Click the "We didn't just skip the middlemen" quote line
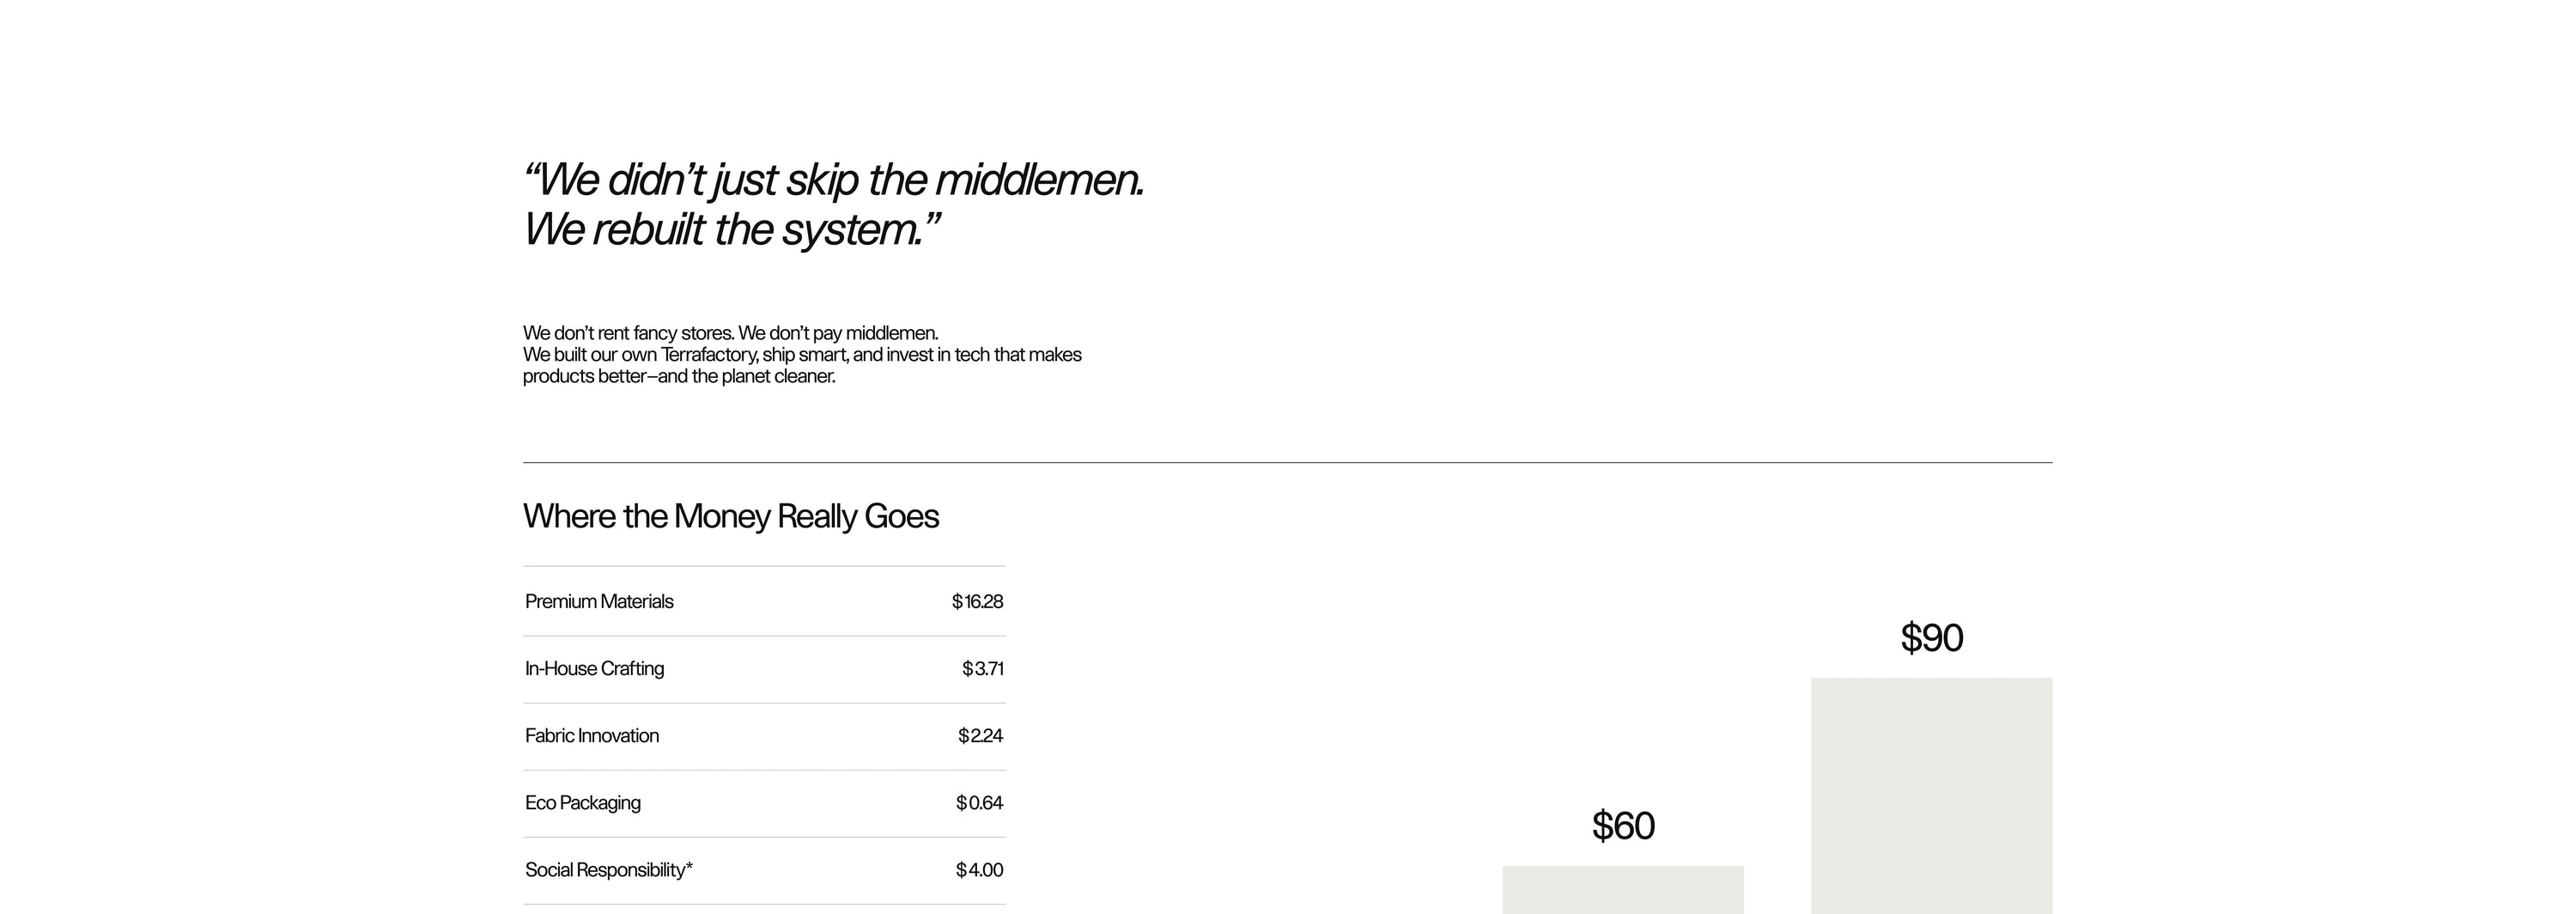This screenshot has width=2576, height=914. 833,181
